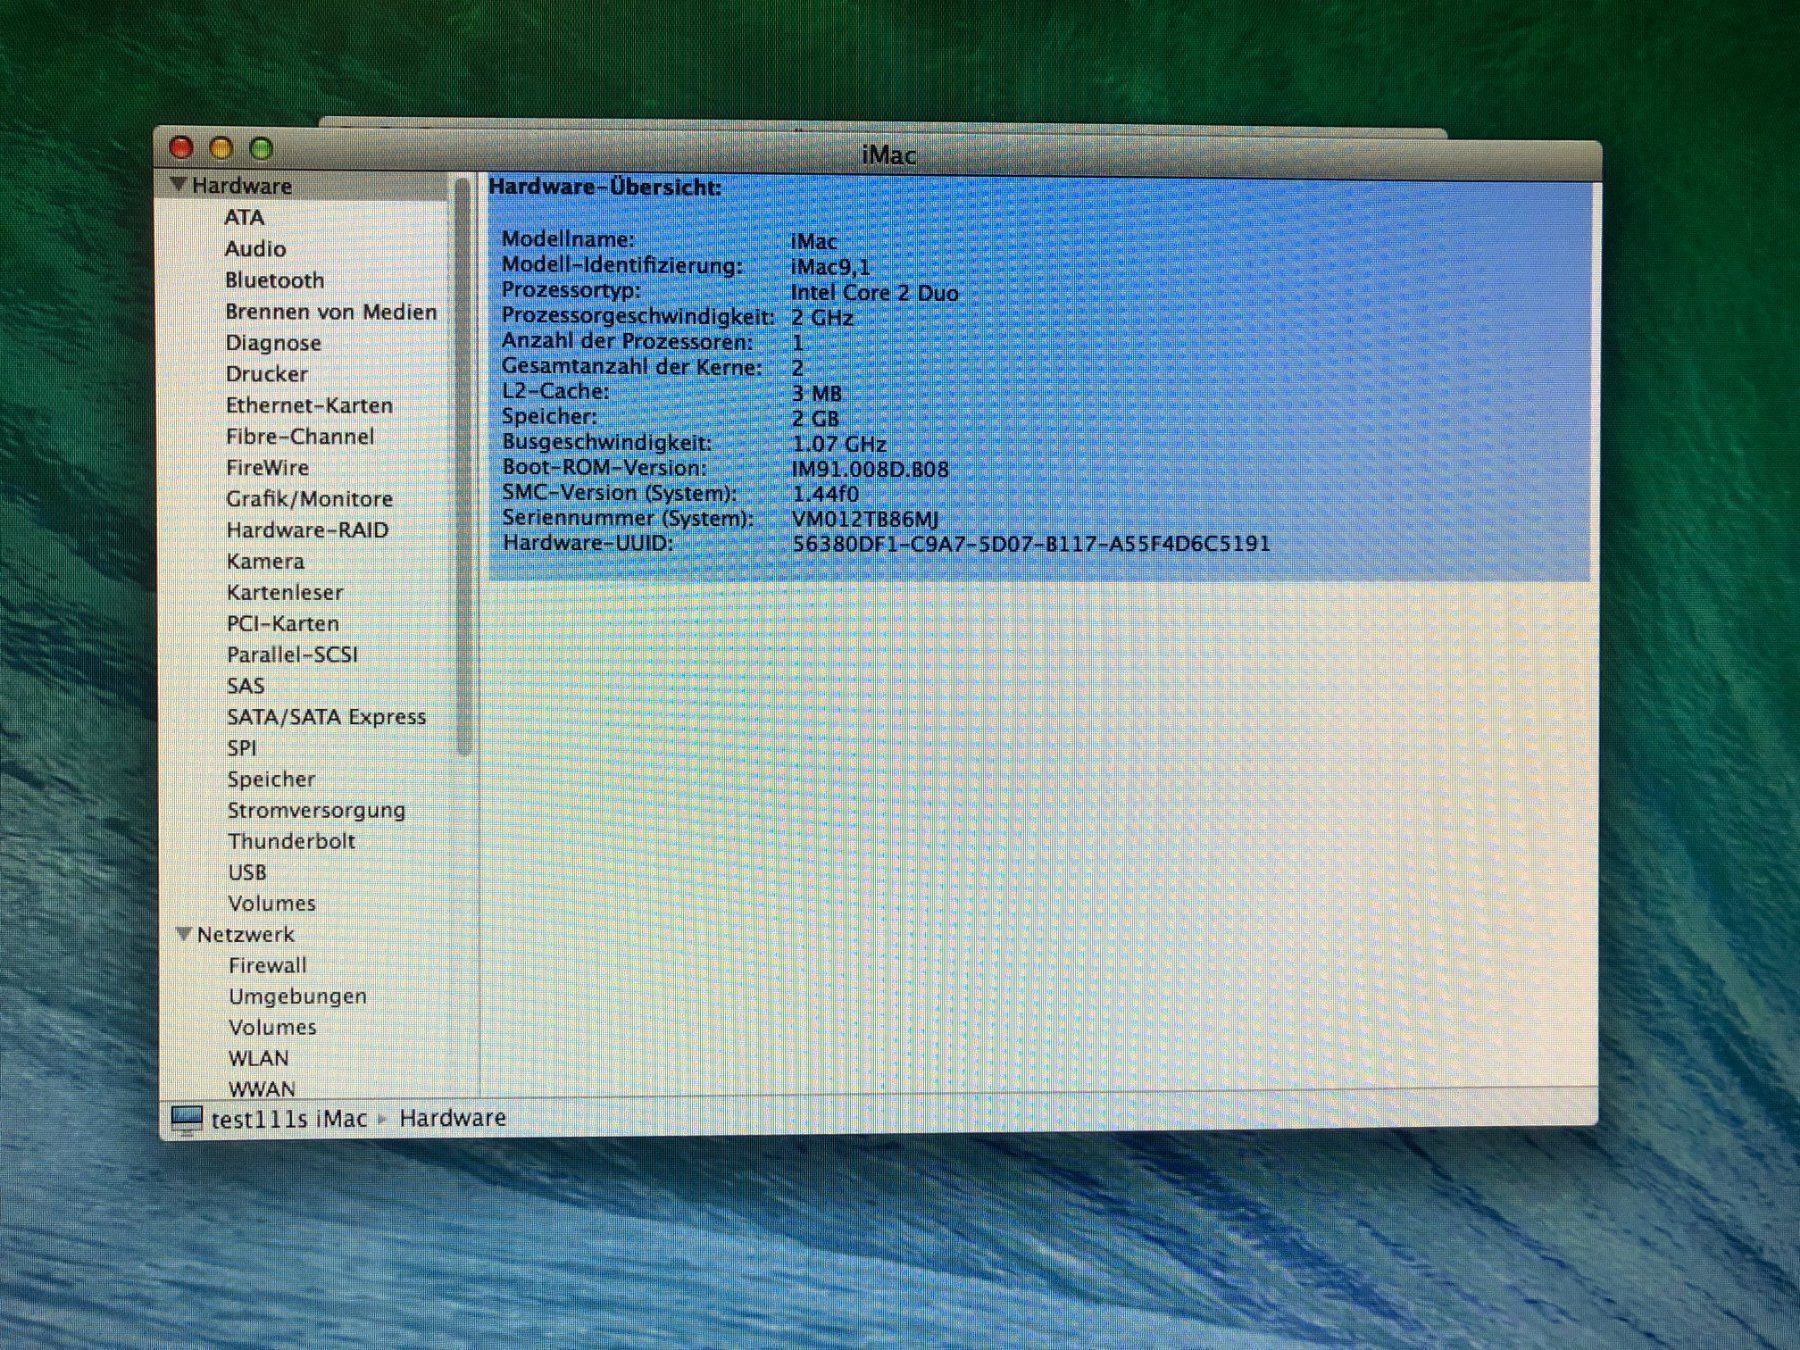Collapse the Hardware section triangle
This screenshot has width=1800, height=1350.
[179, 185]
